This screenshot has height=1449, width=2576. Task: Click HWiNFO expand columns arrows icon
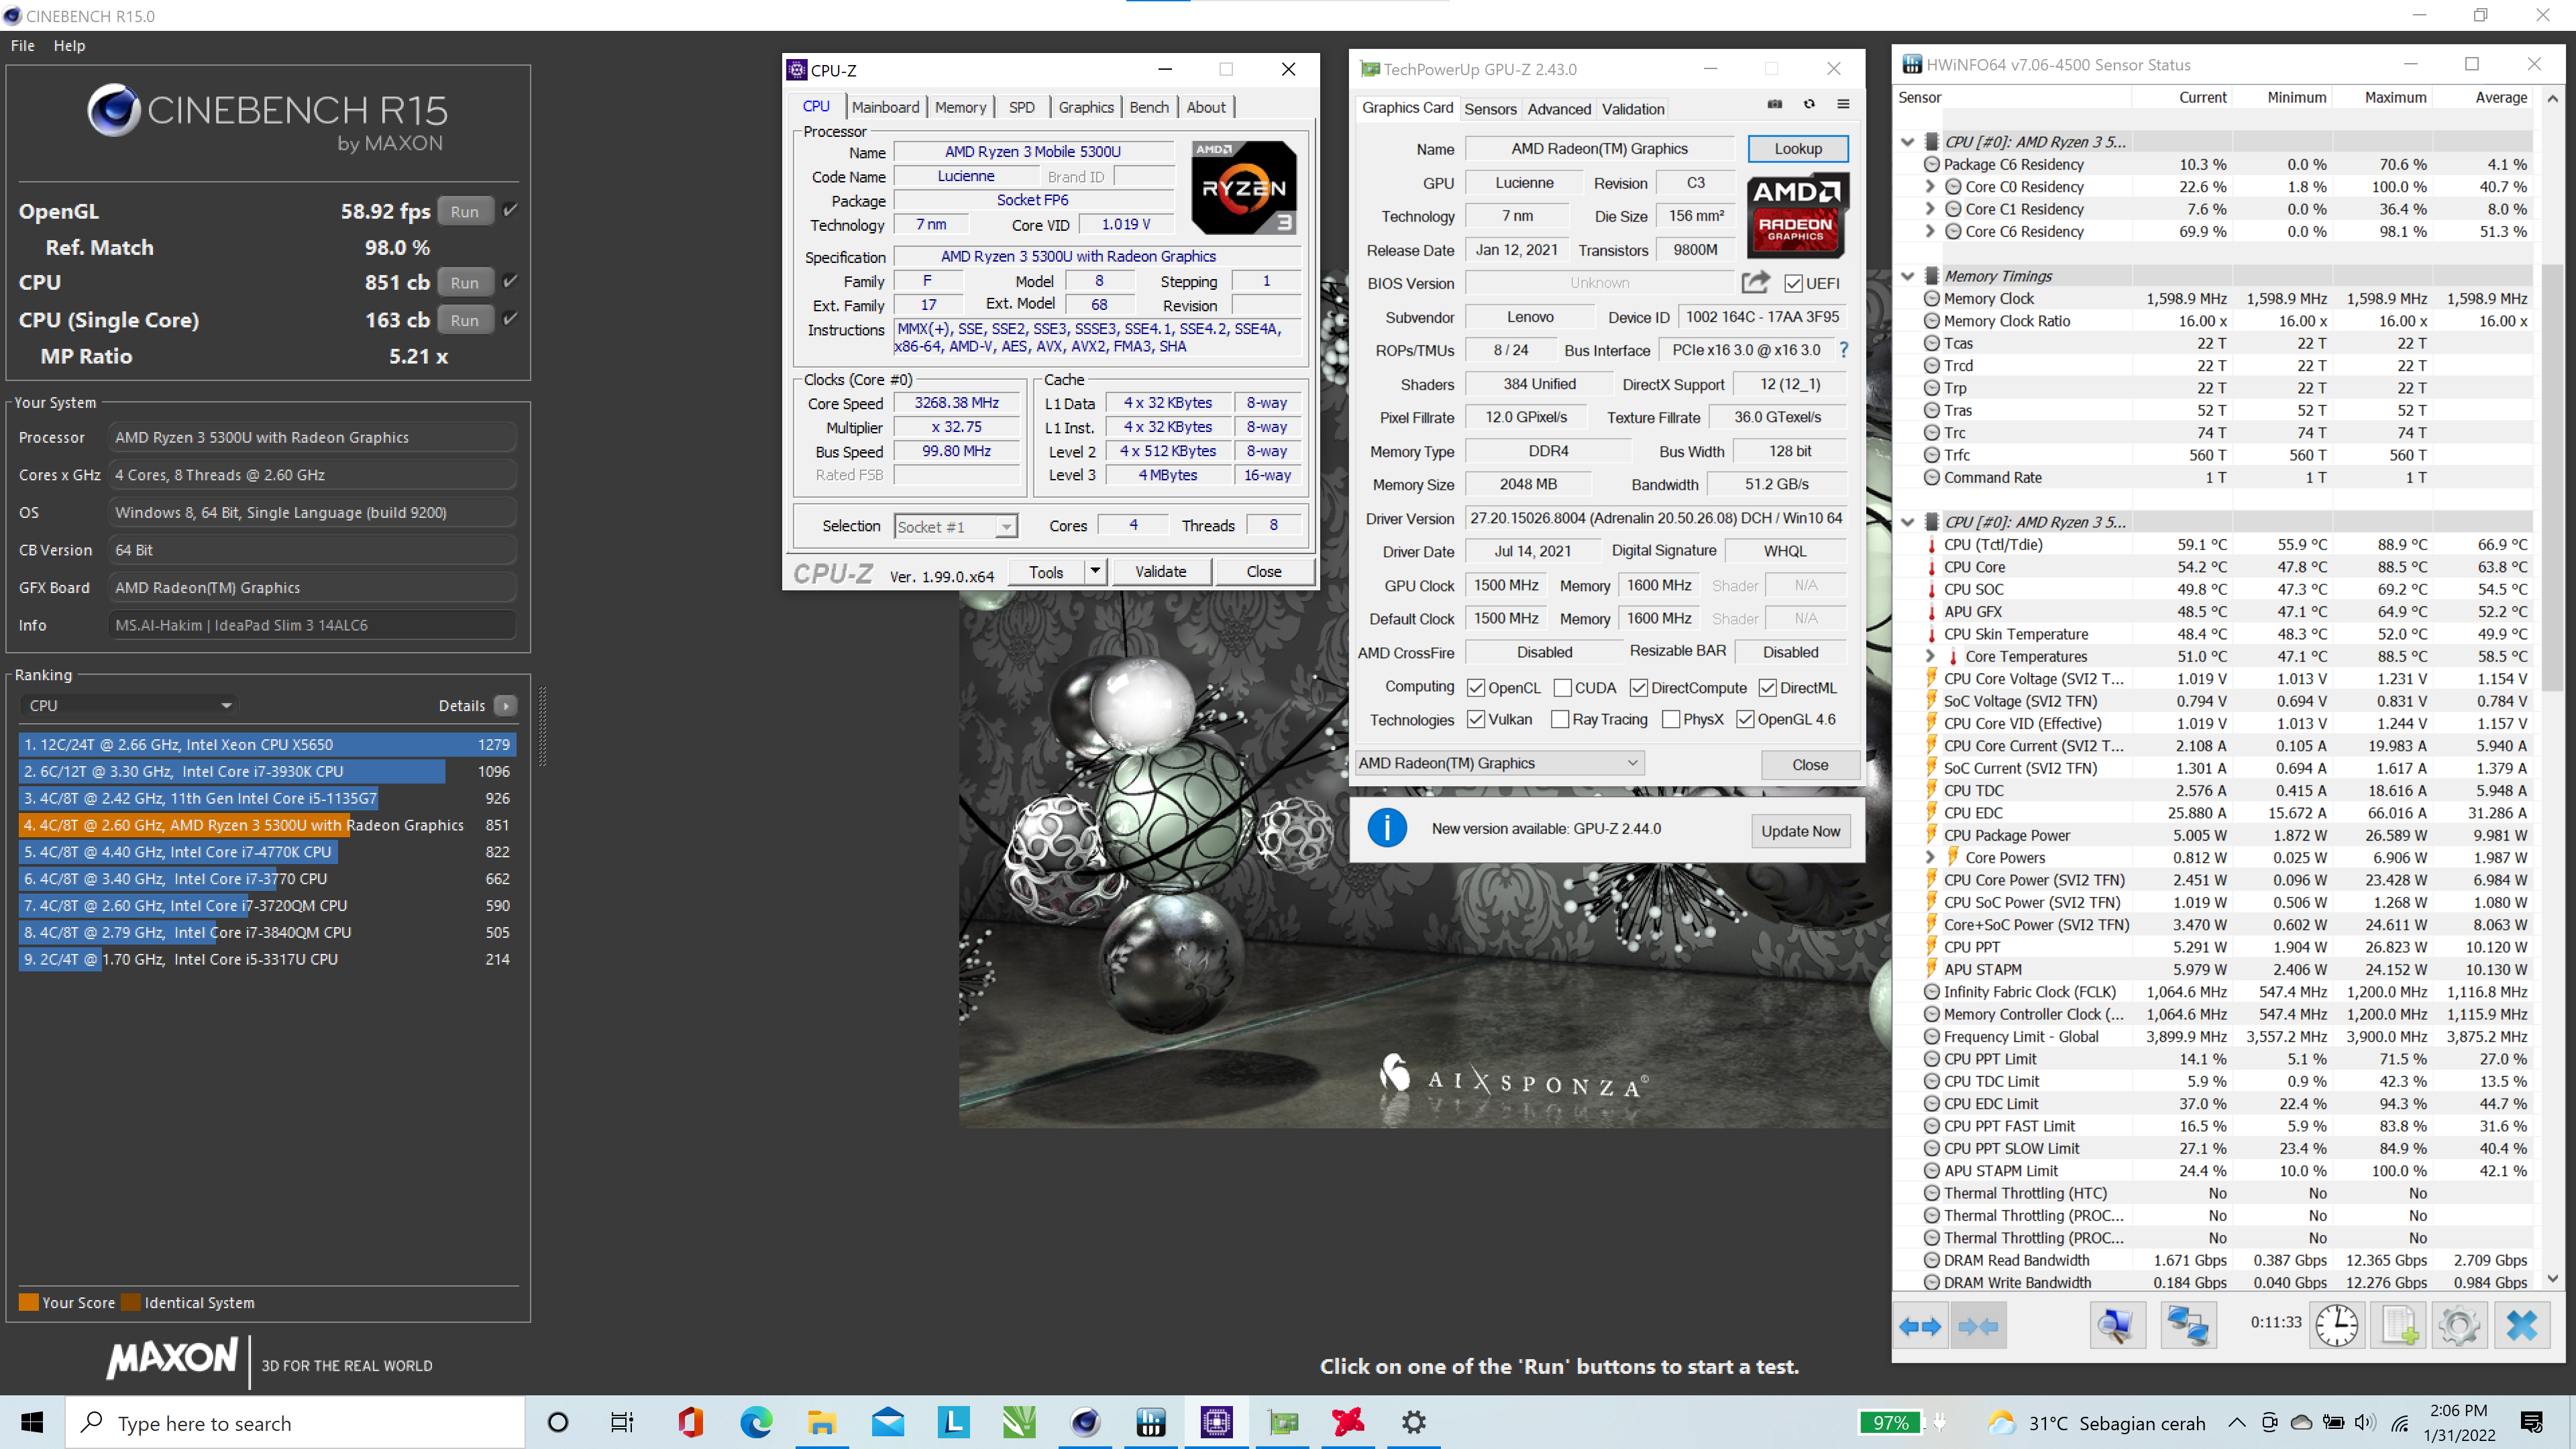point(1920,1326)
